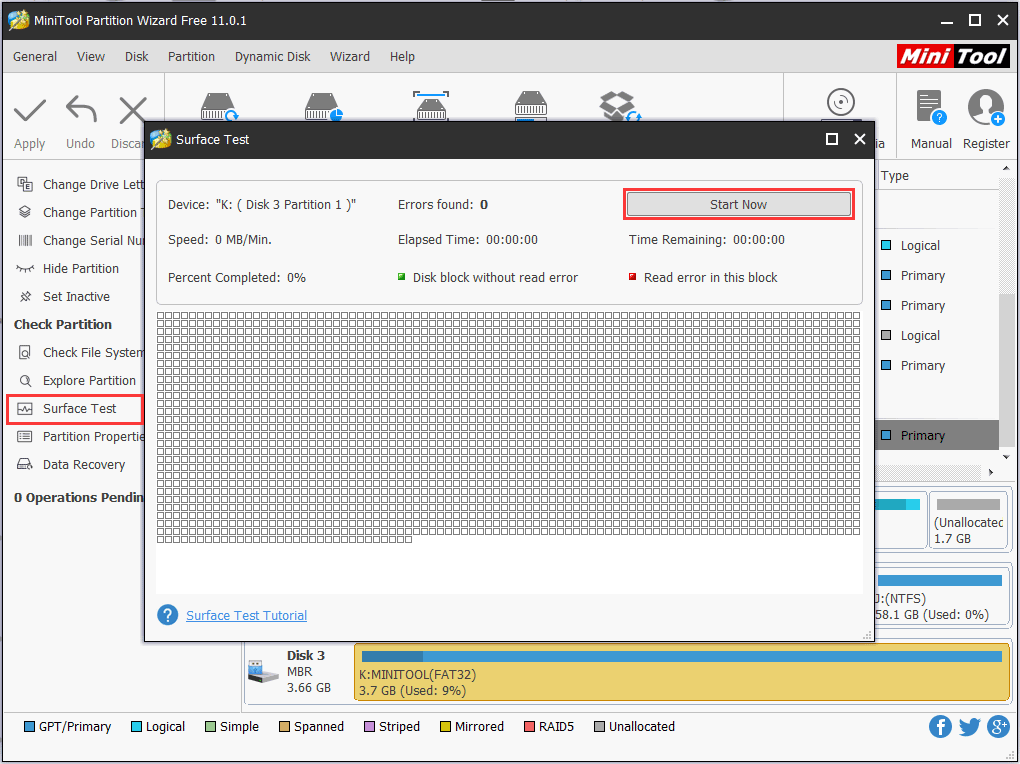Open the View menu

click(90, 57)
